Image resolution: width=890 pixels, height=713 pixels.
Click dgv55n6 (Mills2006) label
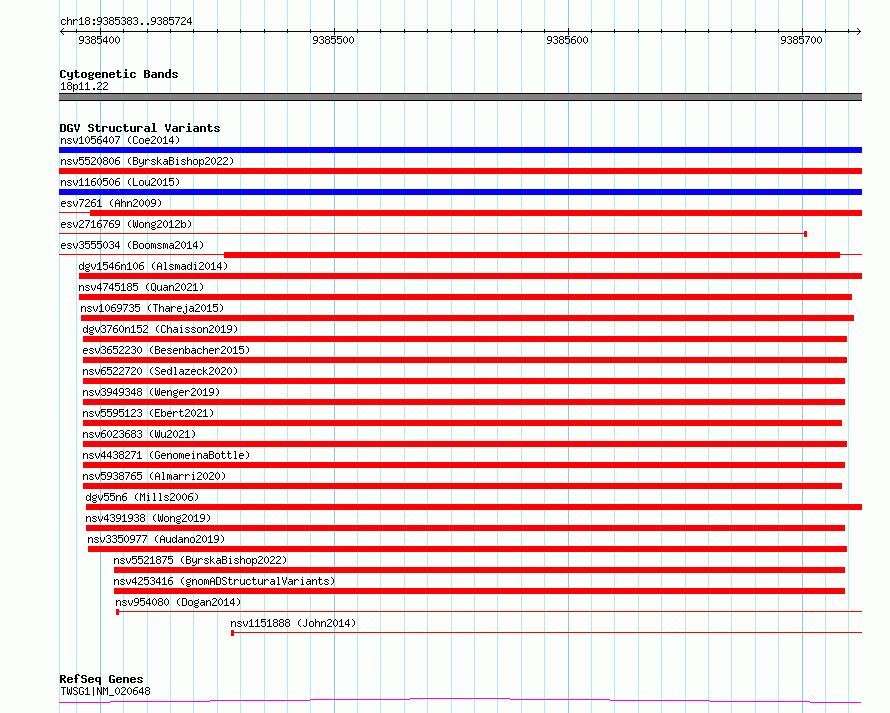click(x=142, y=497)
